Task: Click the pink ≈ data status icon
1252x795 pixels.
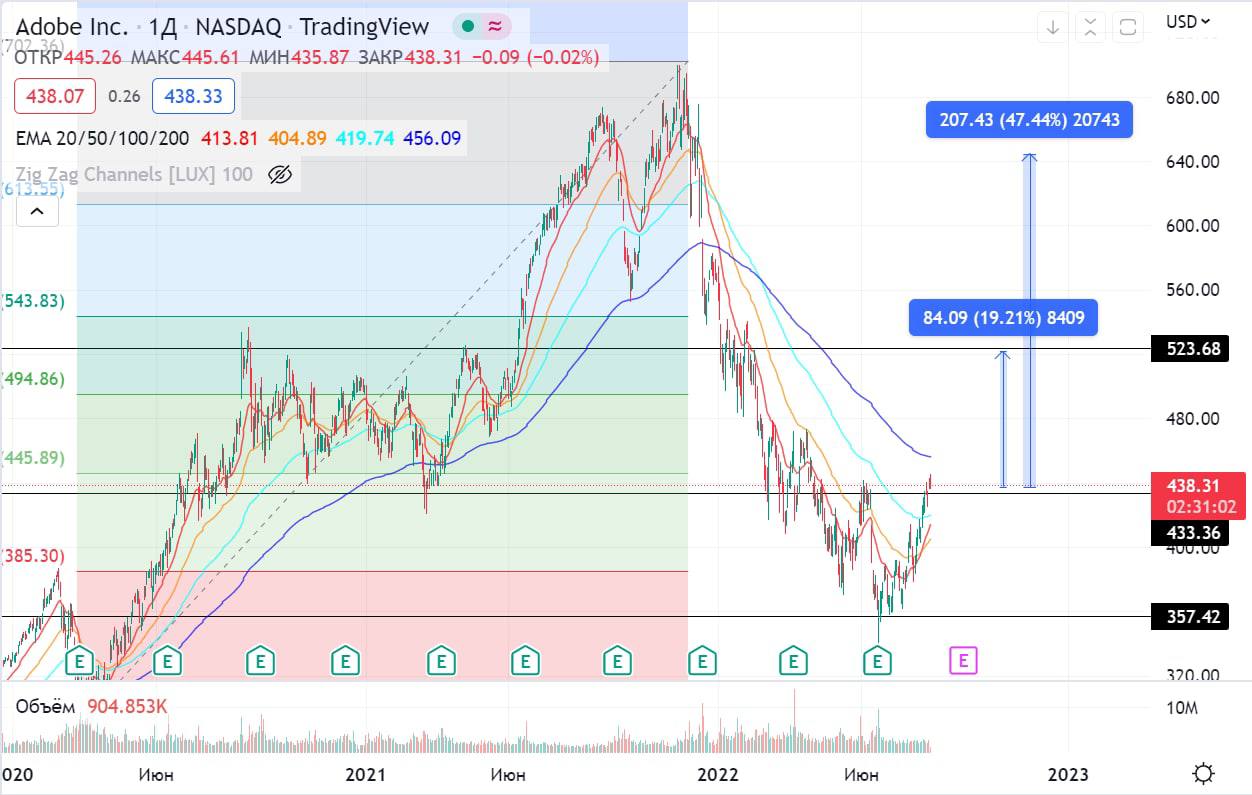Action: pyautogui.click(x=494, y=27)
